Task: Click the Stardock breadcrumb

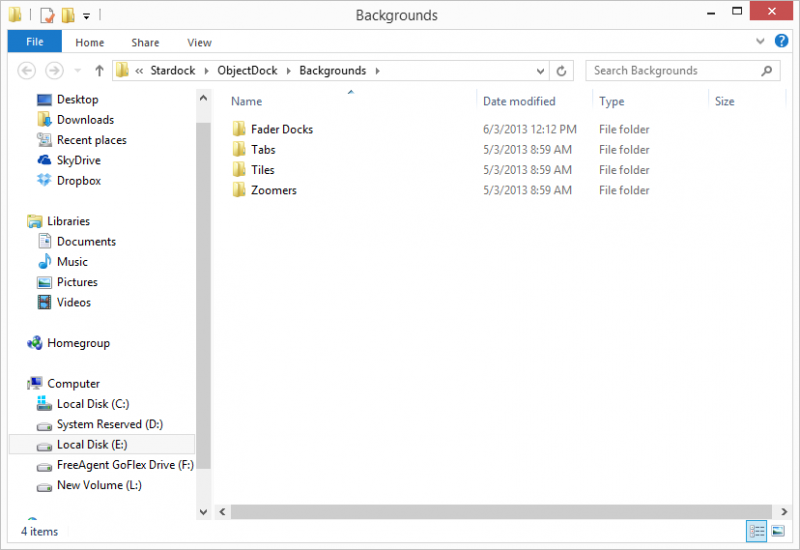Action: coord(172,70)
